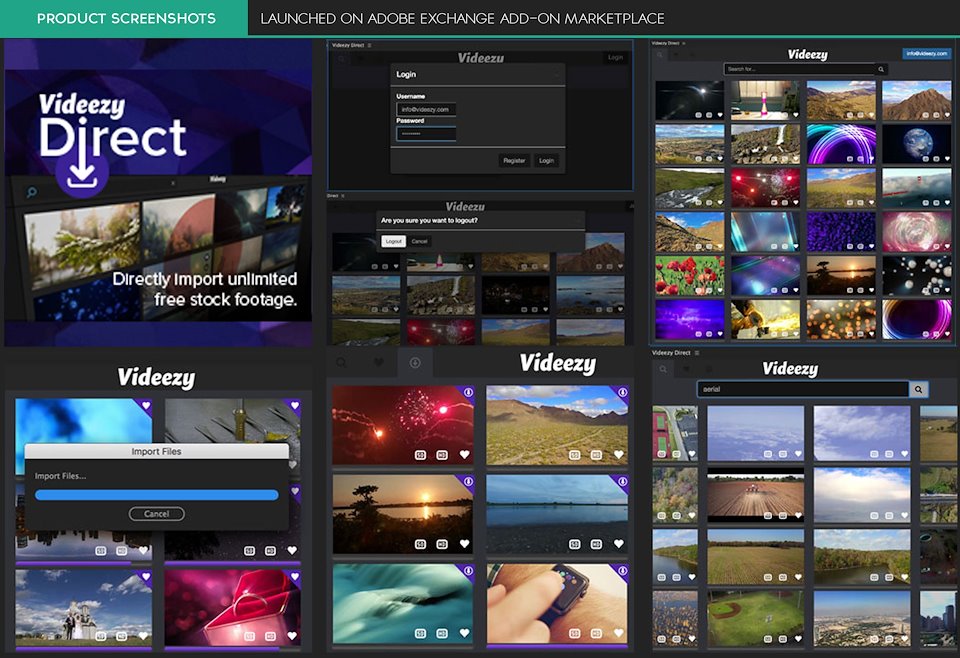Image resolution: width=960 pixels, height=658 pixels.
Task: Open the downloads tab icon above fireworks thumbnail
Action: [415, 363]
